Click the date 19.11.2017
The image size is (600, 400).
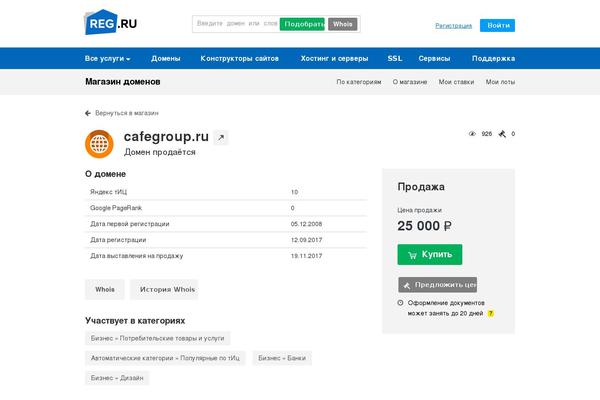[306, 256]
